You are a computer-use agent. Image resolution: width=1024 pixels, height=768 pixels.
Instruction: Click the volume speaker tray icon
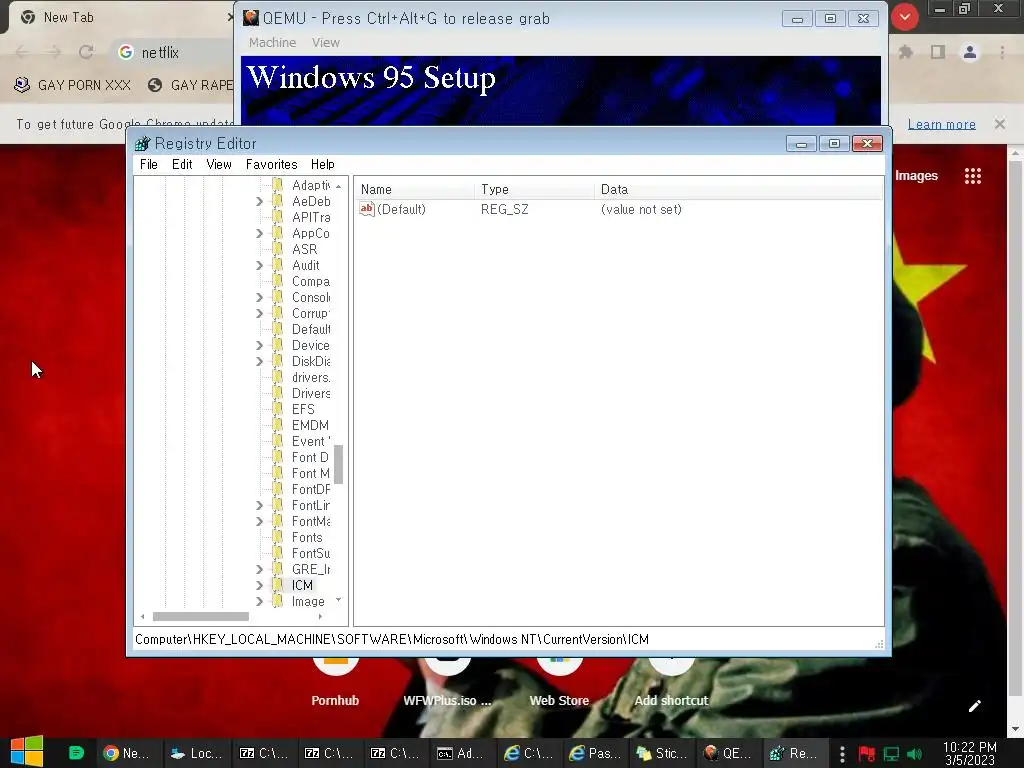915,754
